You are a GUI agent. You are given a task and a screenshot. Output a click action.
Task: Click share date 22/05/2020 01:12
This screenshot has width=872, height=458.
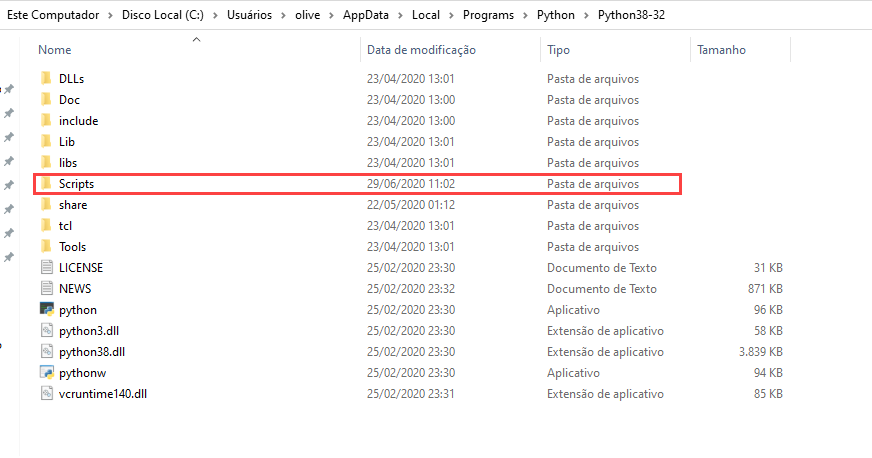(x=410, y=205)
